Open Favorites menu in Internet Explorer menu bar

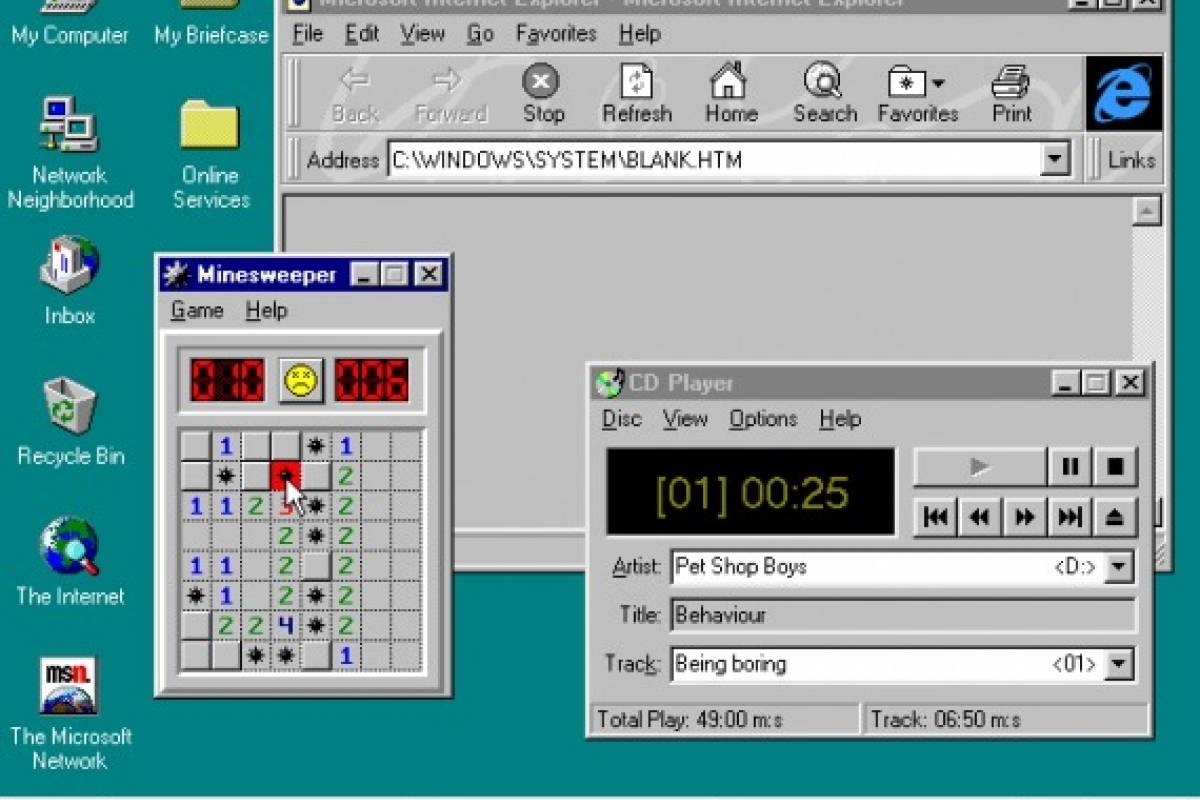556,34
